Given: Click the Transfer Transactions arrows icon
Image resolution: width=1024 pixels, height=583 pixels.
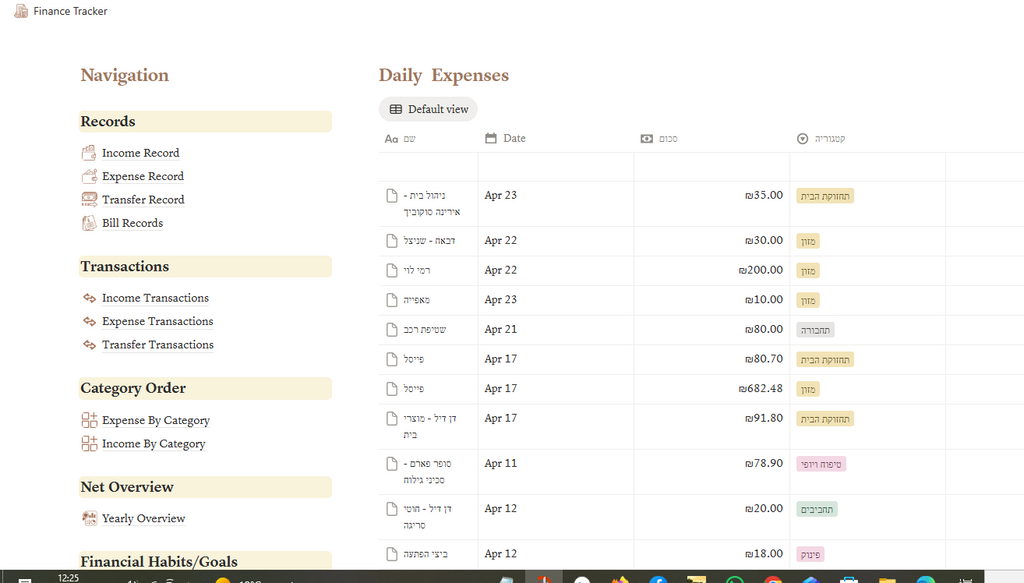Looking at the screenshot, I should 89,345.
